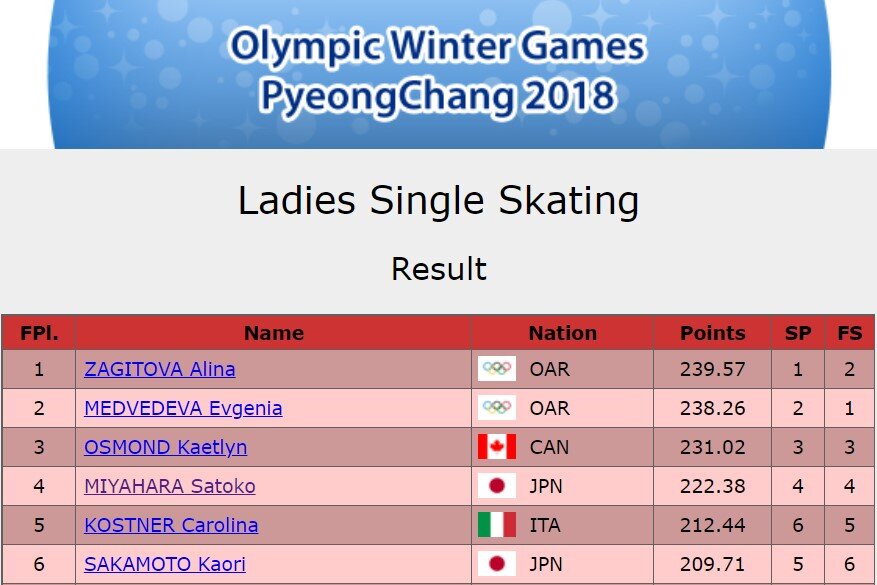Click the OAR Olympic rings flag beside Zagitova
The height and width of the screenshot is (585, 877).
[497, 369]
